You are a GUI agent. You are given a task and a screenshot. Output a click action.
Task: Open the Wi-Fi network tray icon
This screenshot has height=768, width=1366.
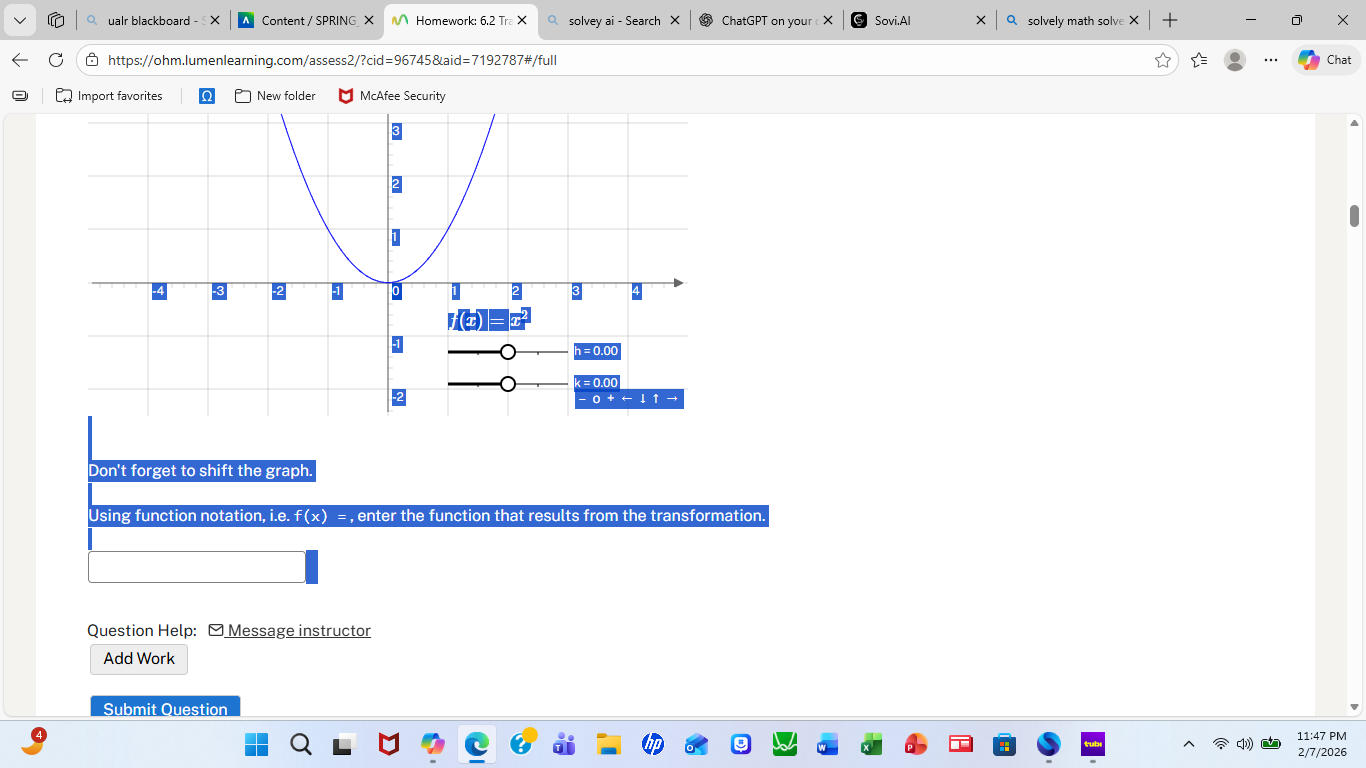click(1220, 744)
